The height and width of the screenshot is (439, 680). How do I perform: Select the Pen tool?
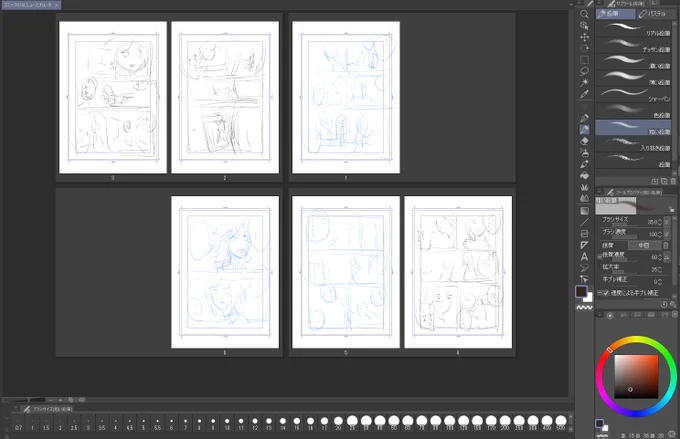(x=584, y=118)
